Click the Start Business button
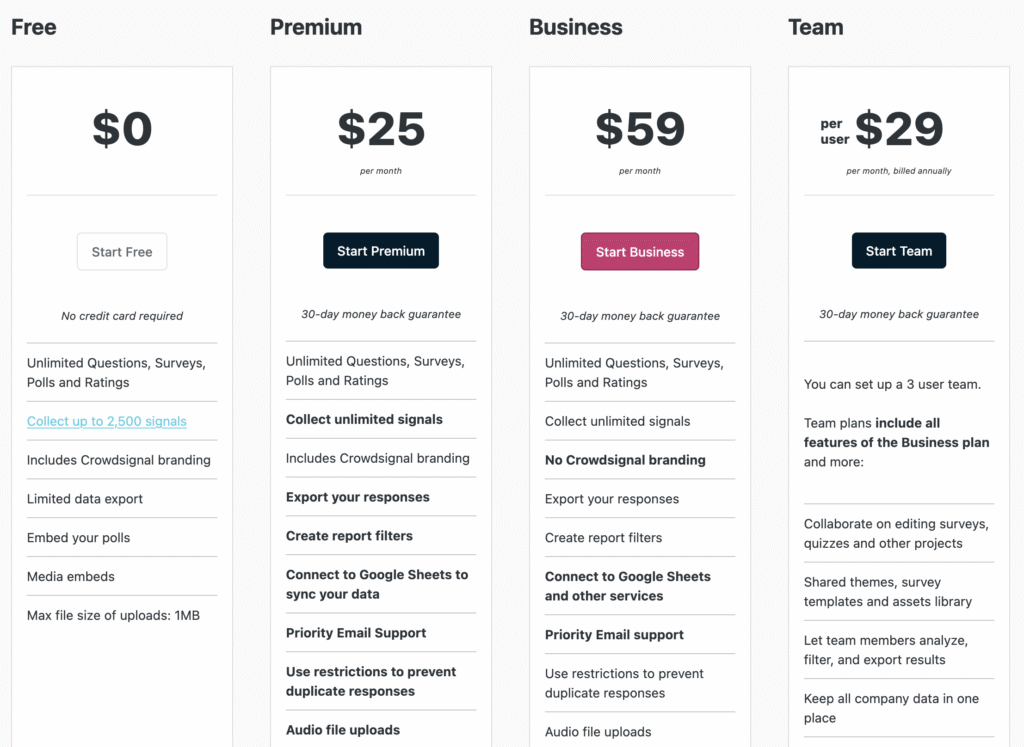 [640, 251]
